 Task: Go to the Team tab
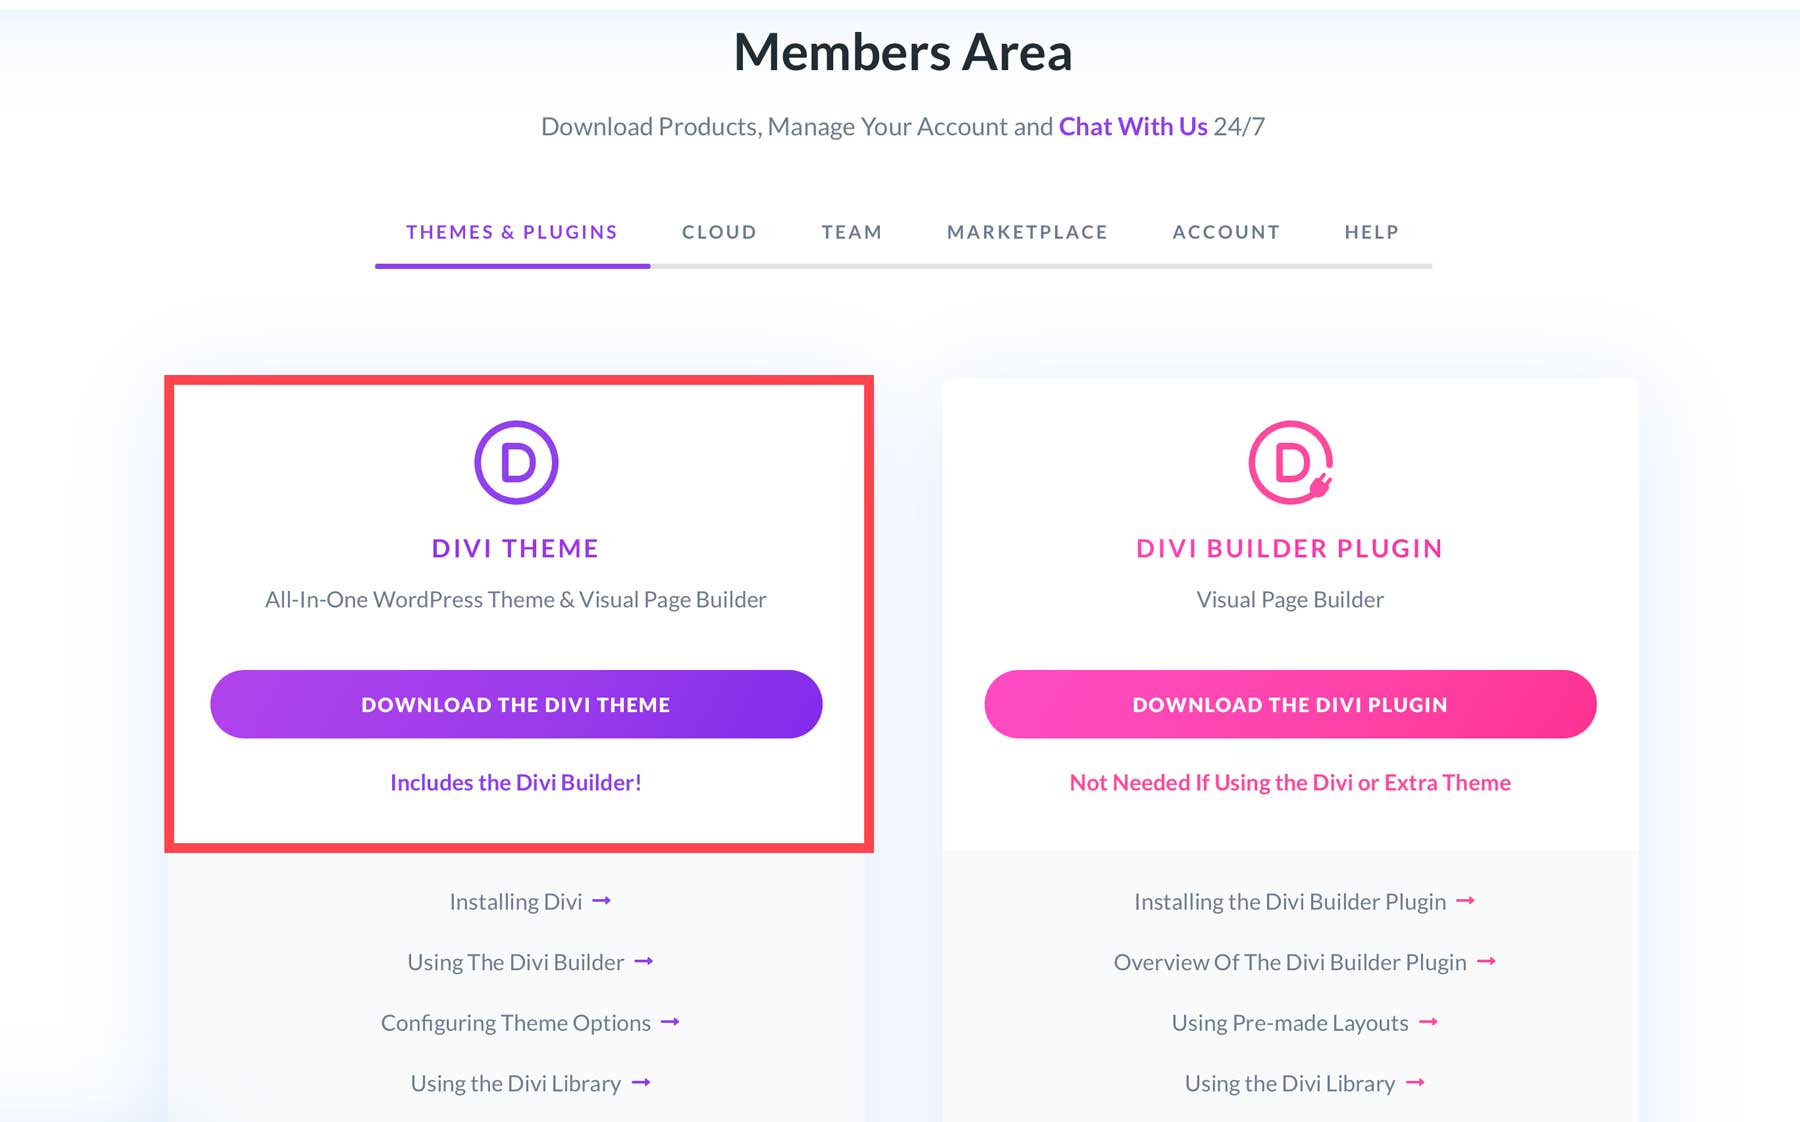point(852,232)
